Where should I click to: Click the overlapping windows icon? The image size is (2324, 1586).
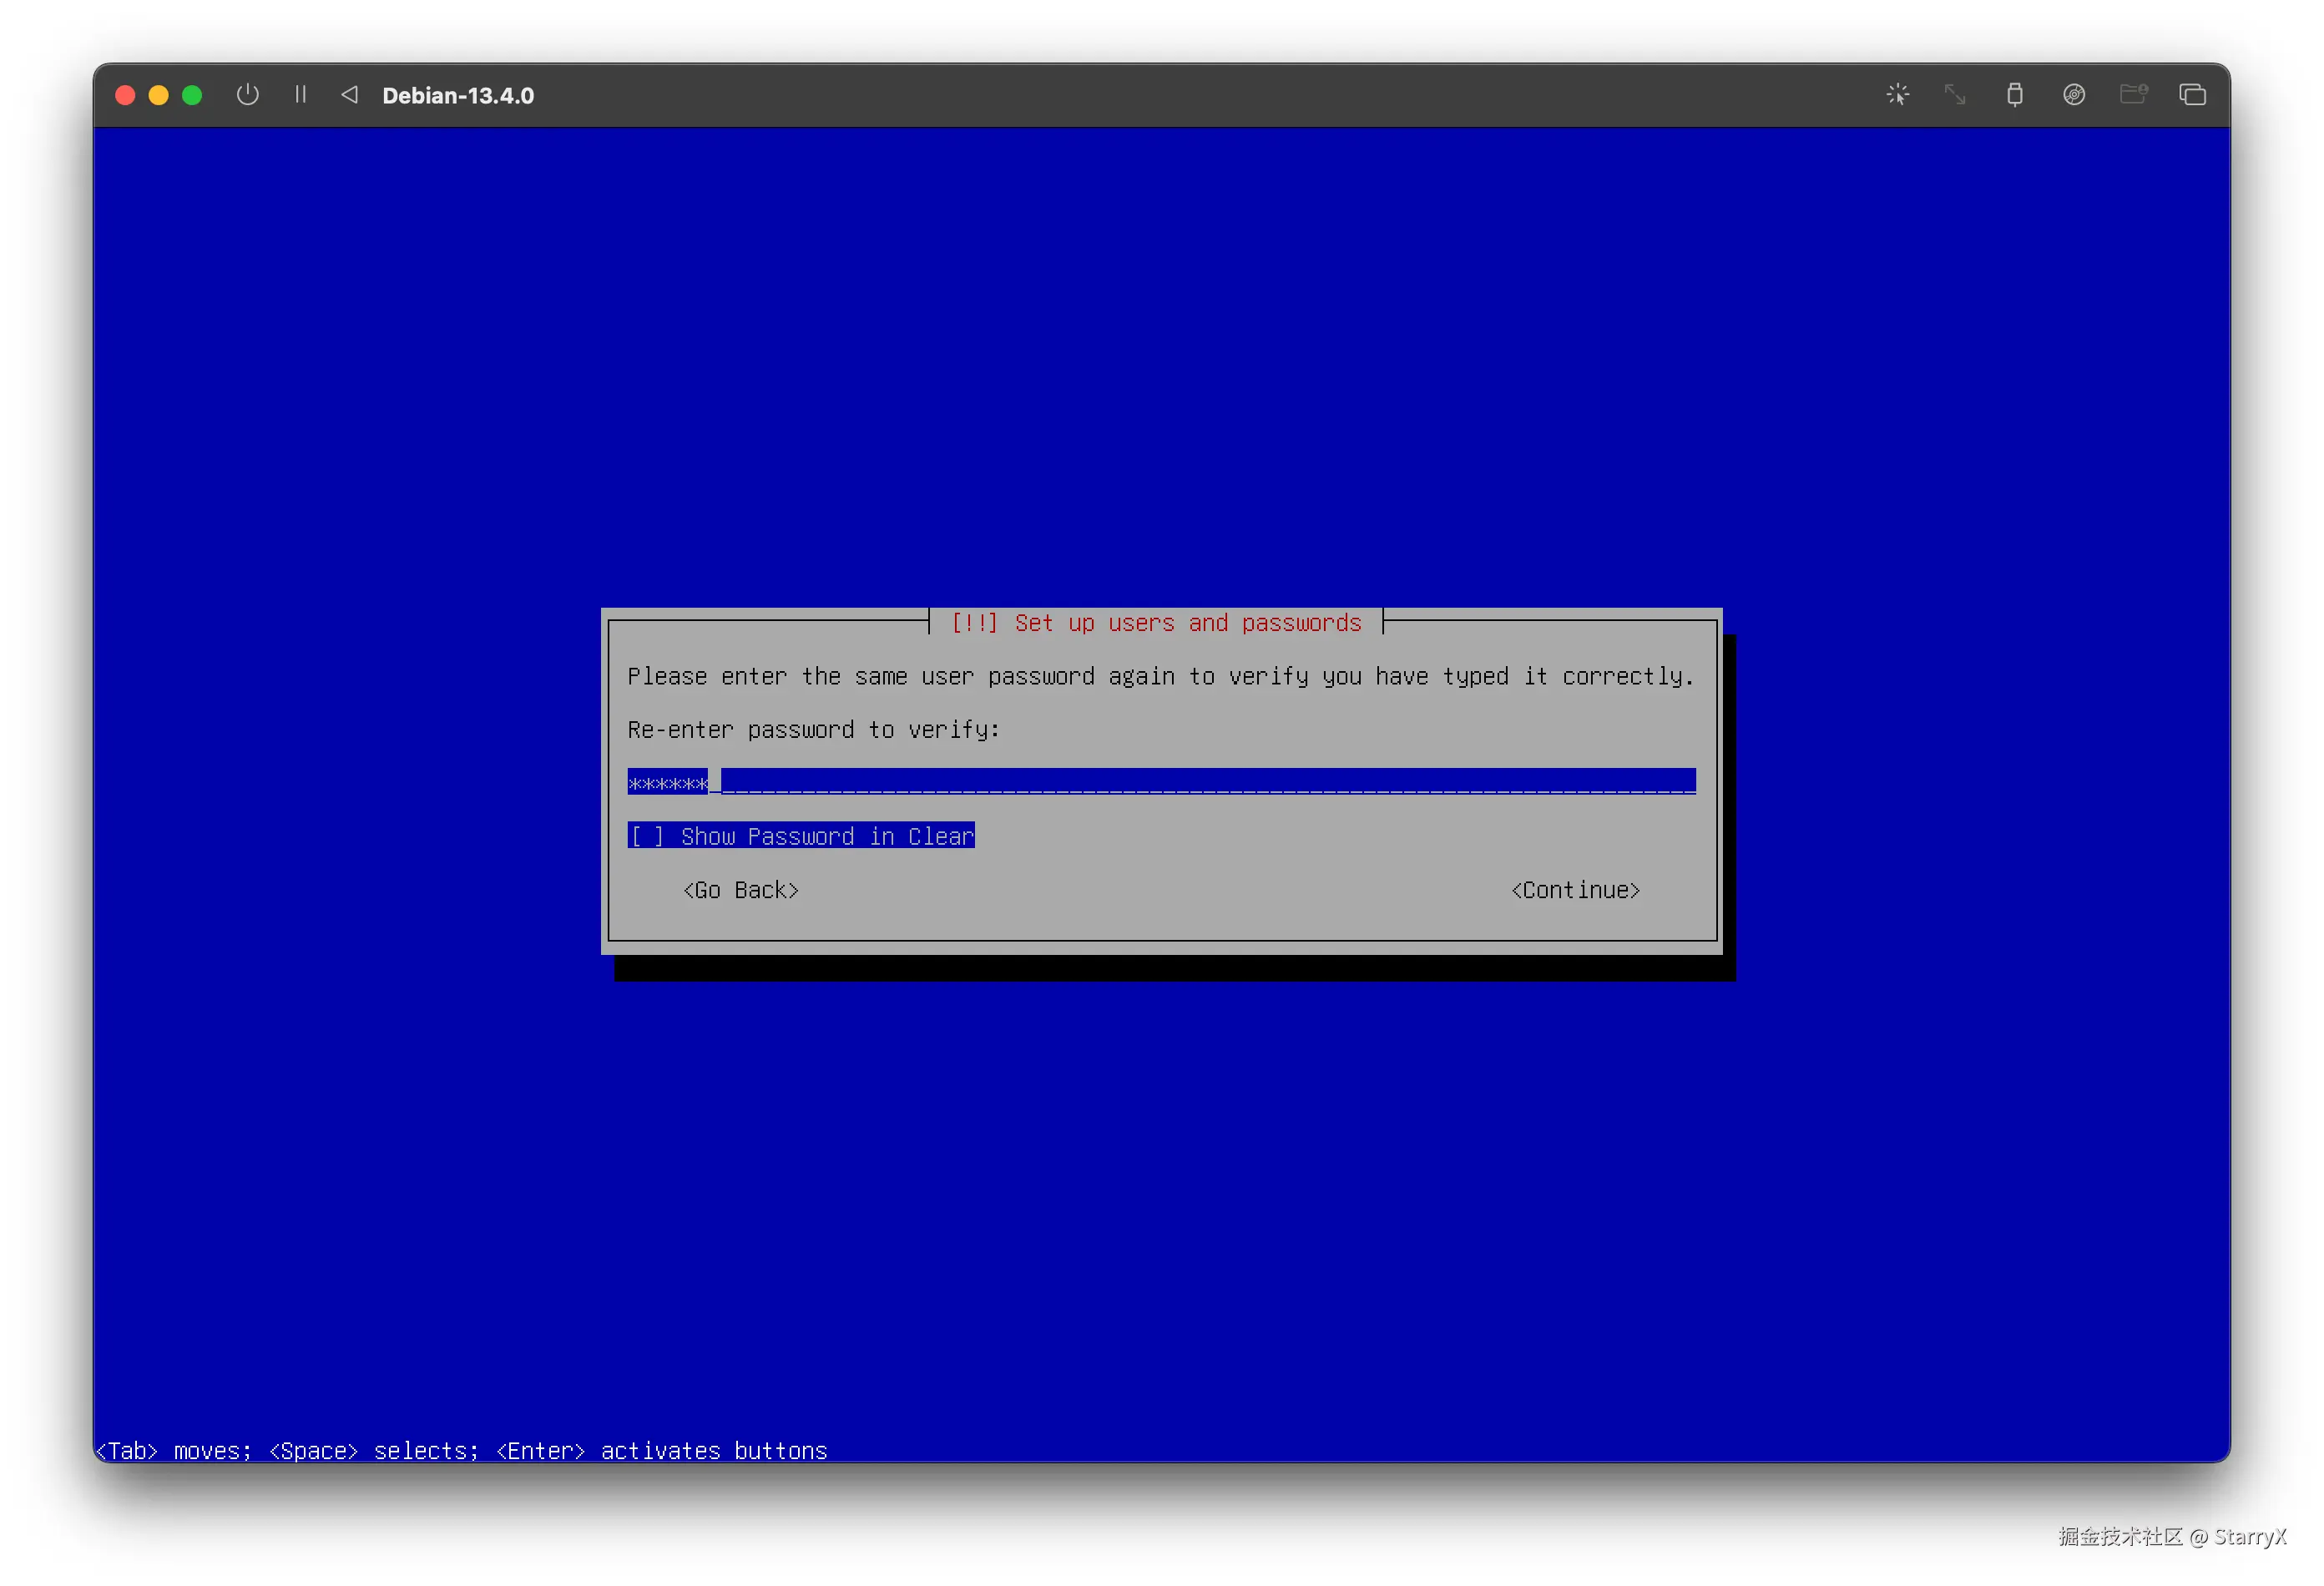(2192, 95)
